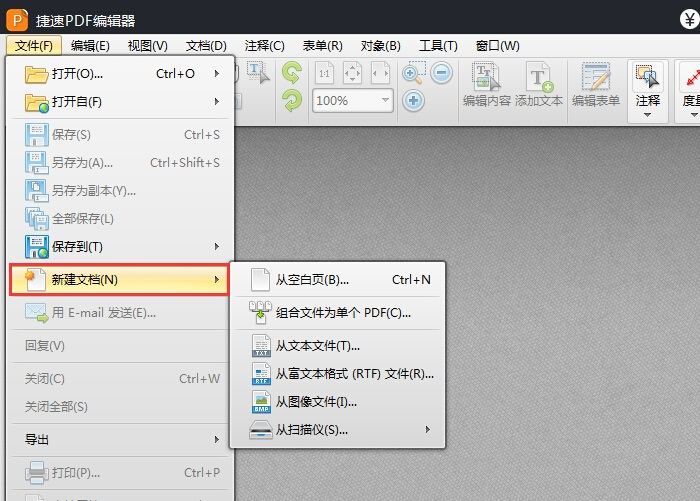This screenshot has height=501, width=700.
Task: Click the 保存(S) floppy disk icon
Action: (37, 135)
